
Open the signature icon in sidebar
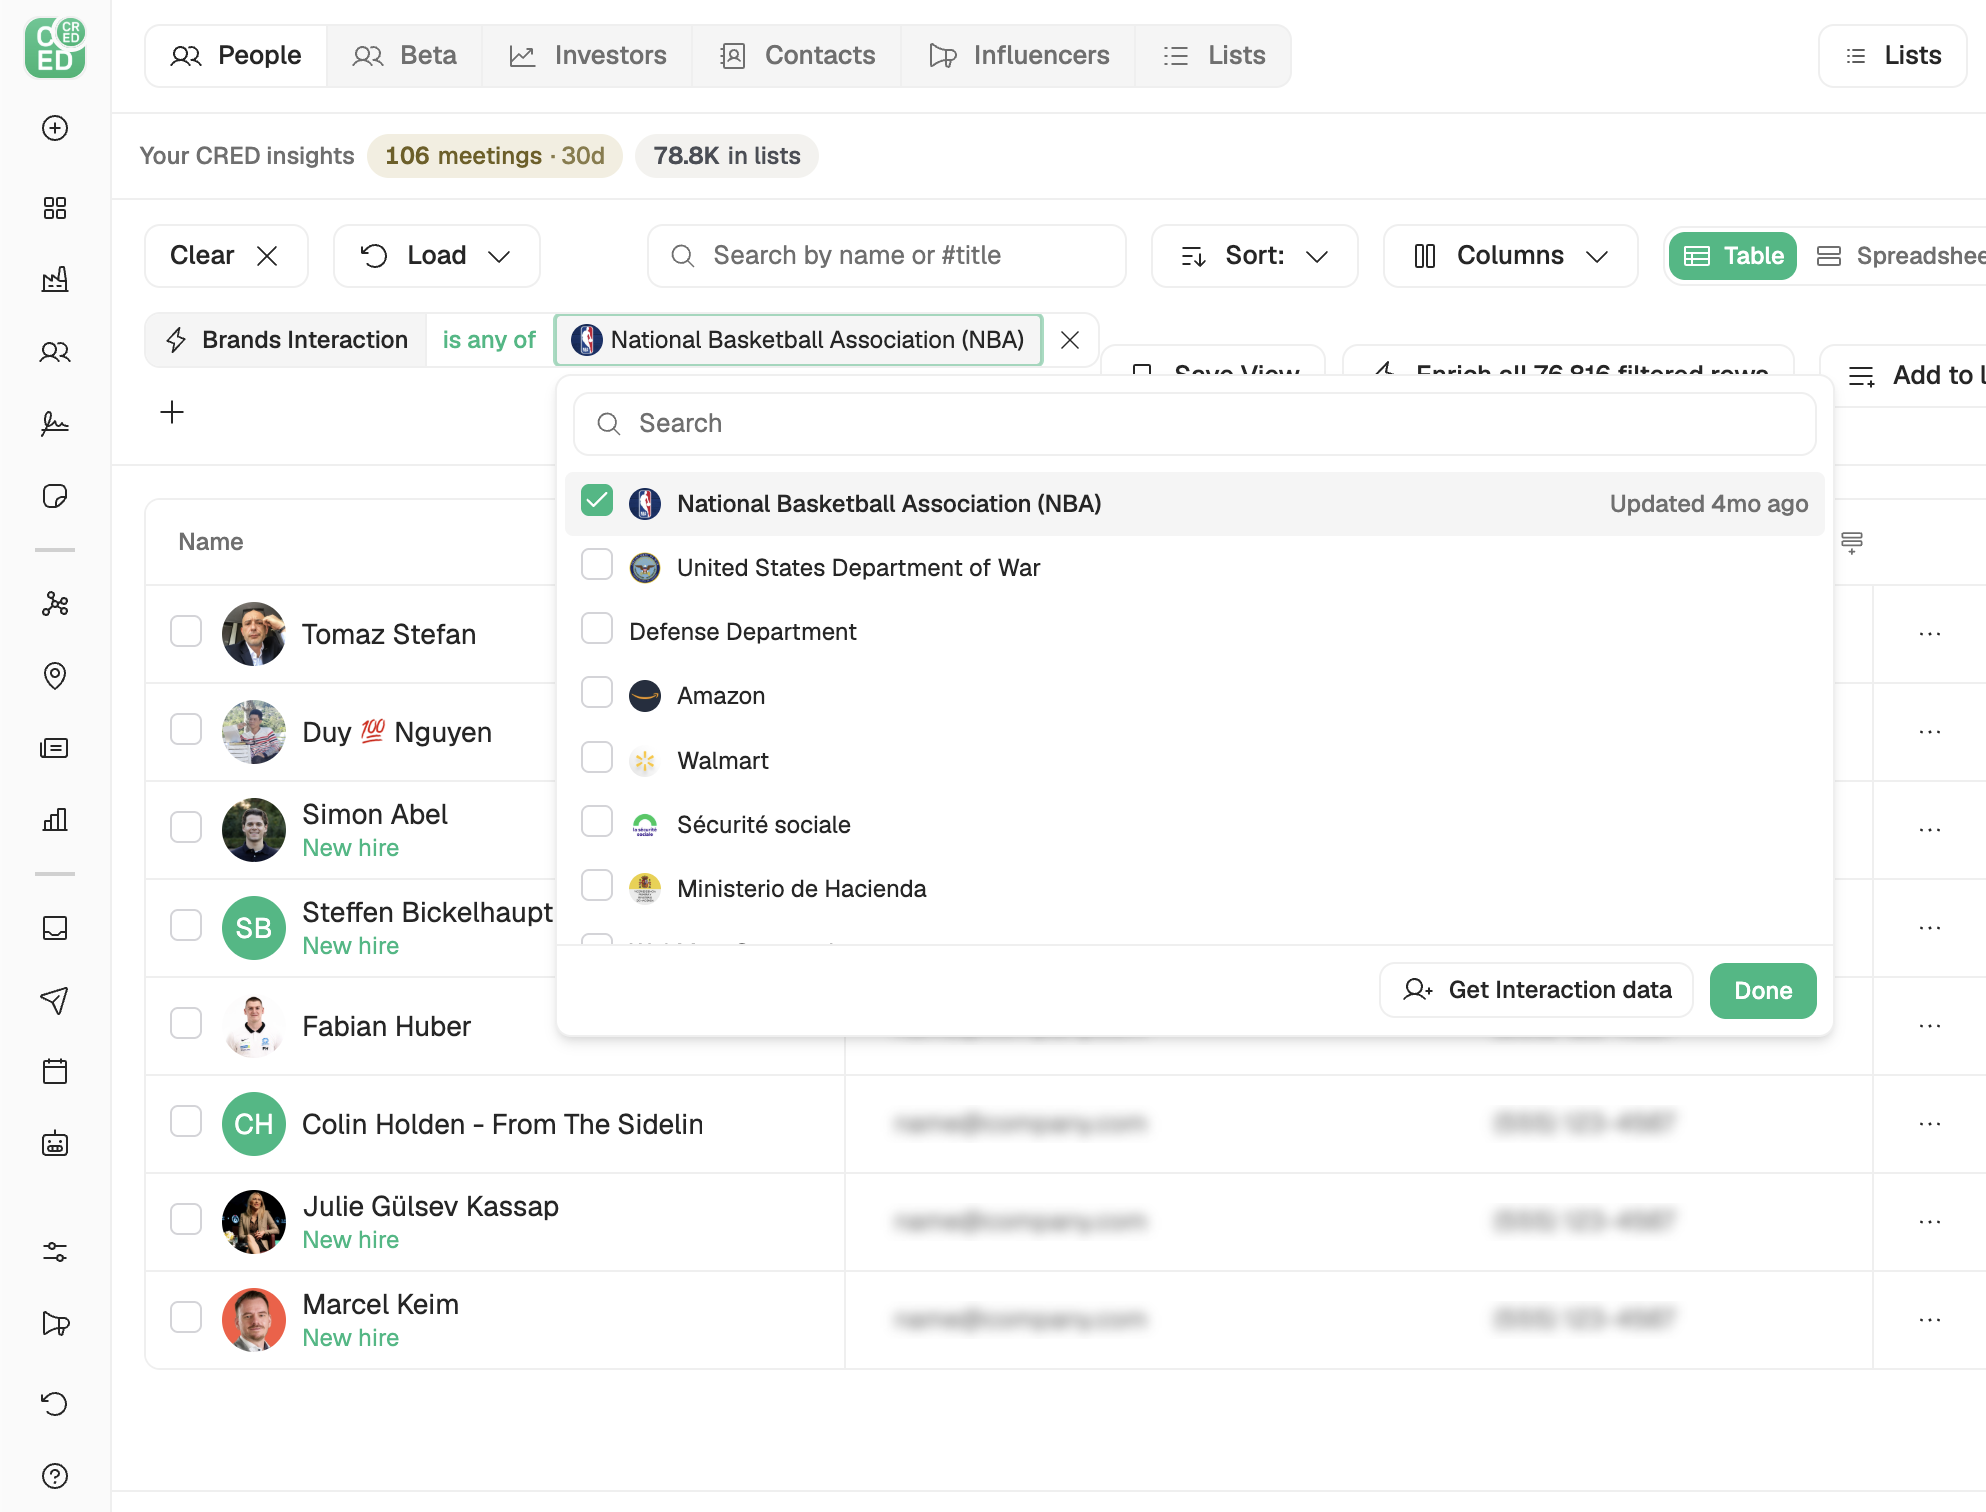[55, 424]
